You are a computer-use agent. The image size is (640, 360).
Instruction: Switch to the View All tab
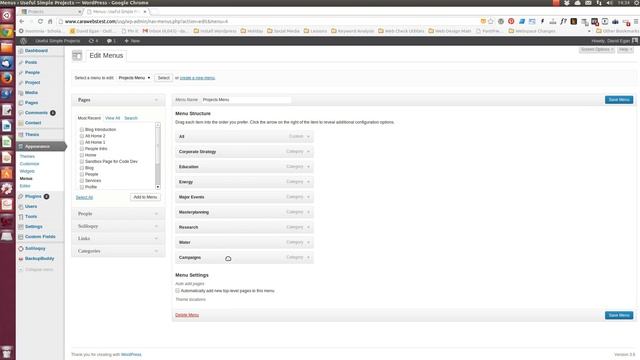click(113, 118)
